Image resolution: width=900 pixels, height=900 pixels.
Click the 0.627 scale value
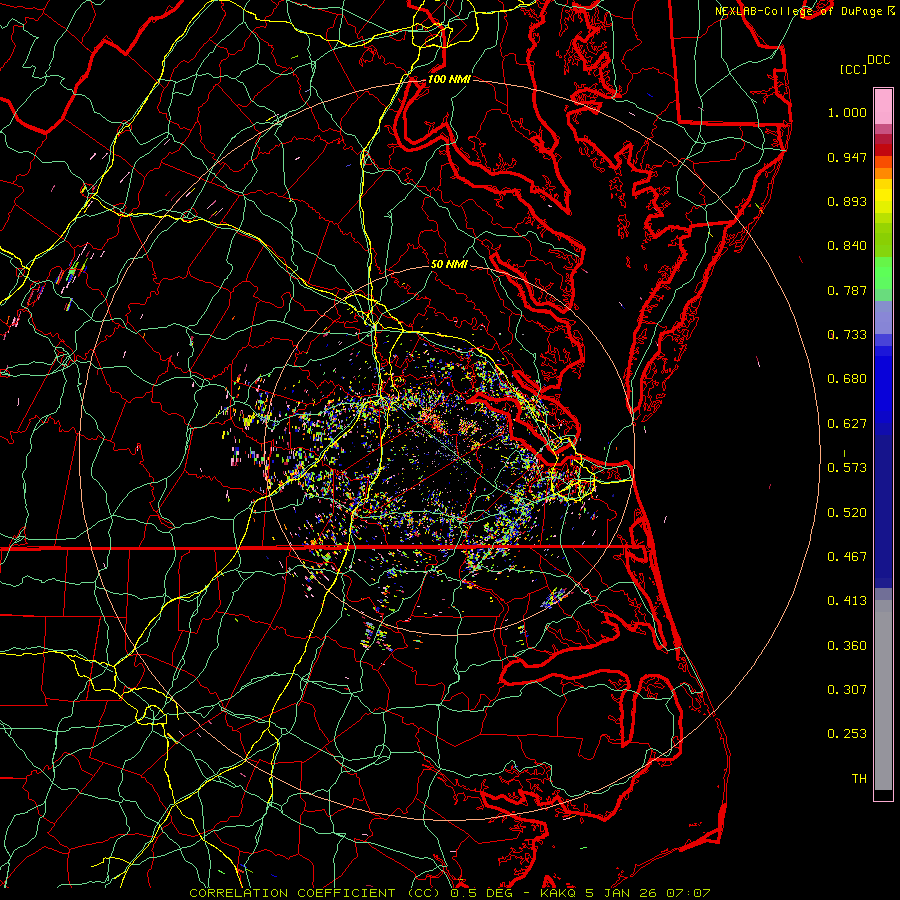(847, 424)
